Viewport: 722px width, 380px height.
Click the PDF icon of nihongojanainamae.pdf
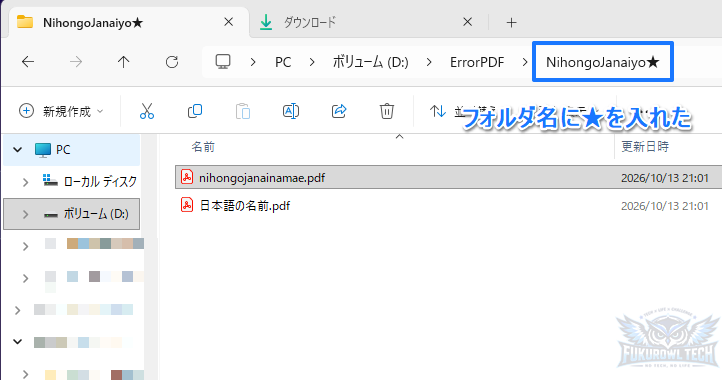pyautogui.click(x=187, y=177)
